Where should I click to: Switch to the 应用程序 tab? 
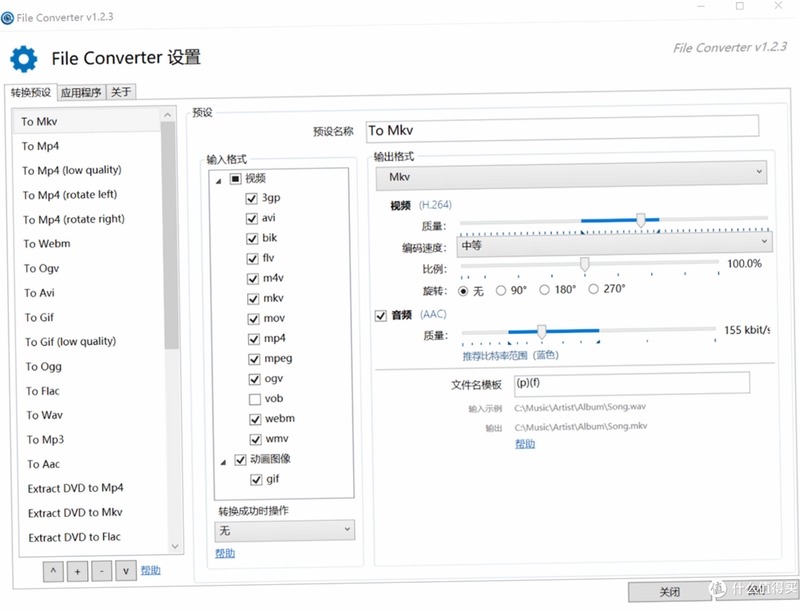pyautogui.click(x=81, y=92)
